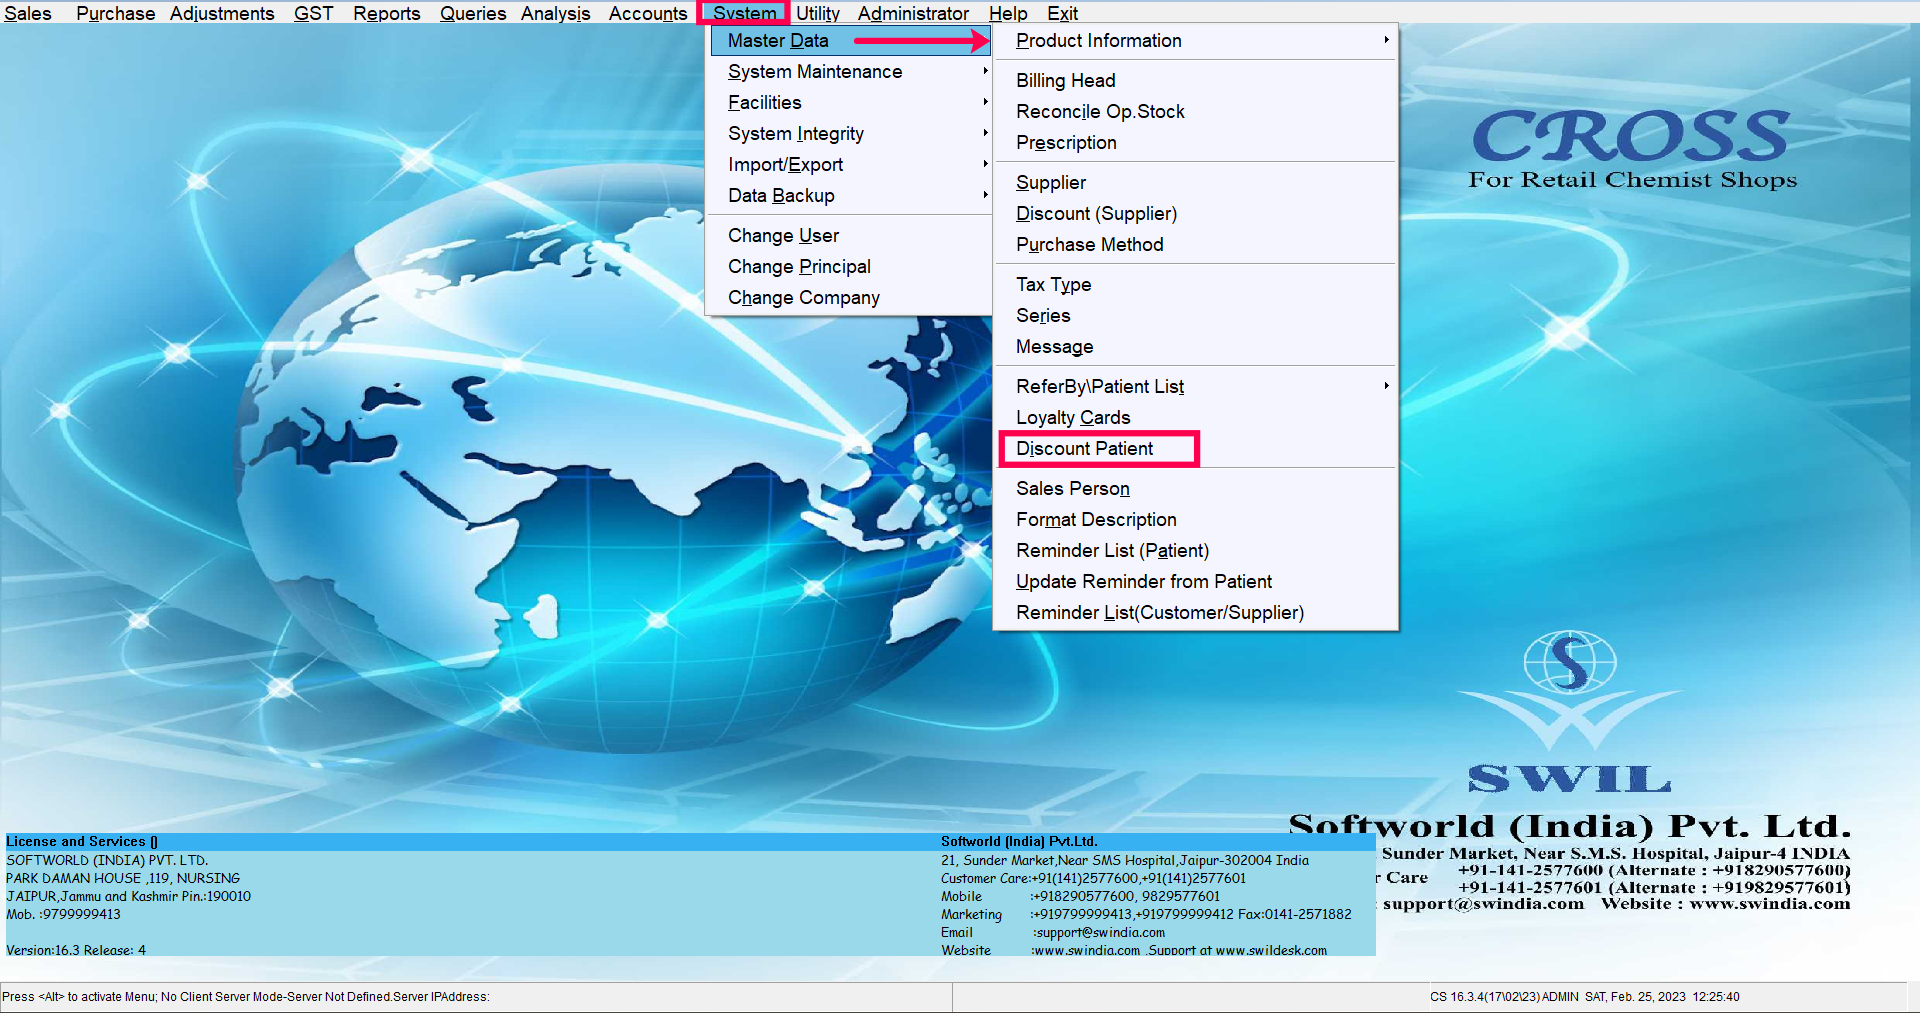This screenshot has height=1013, width=1920.
Task: Open the Administrator menu
Action: (913, 13)
